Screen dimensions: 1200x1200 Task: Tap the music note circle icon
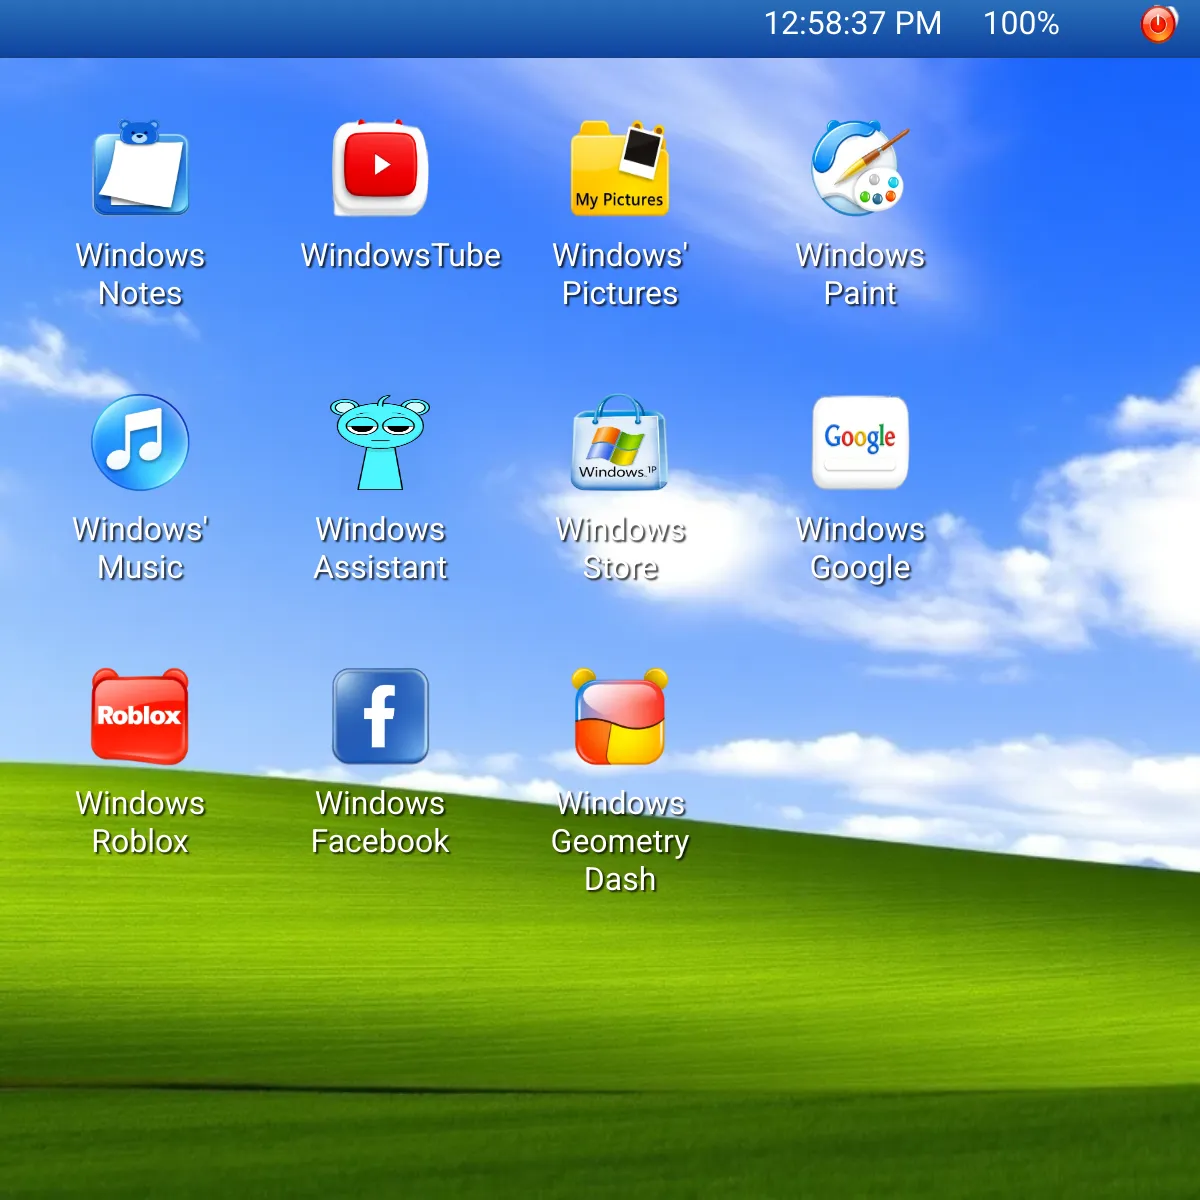(140, 443)
